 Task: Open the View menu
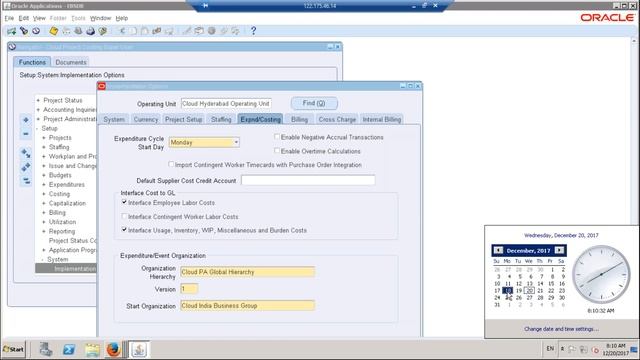pos(39,18)
